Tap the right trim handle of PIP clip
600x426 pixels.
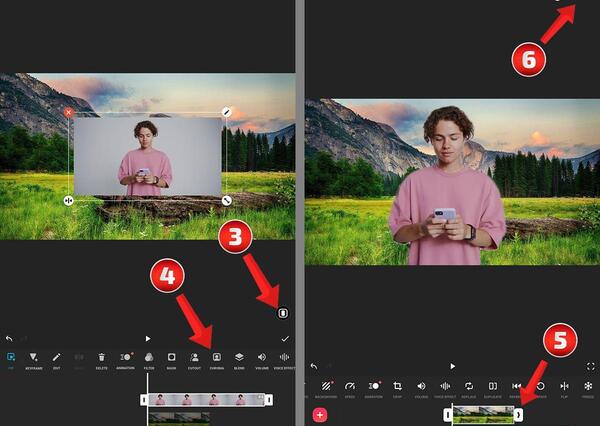click(269, 400)
